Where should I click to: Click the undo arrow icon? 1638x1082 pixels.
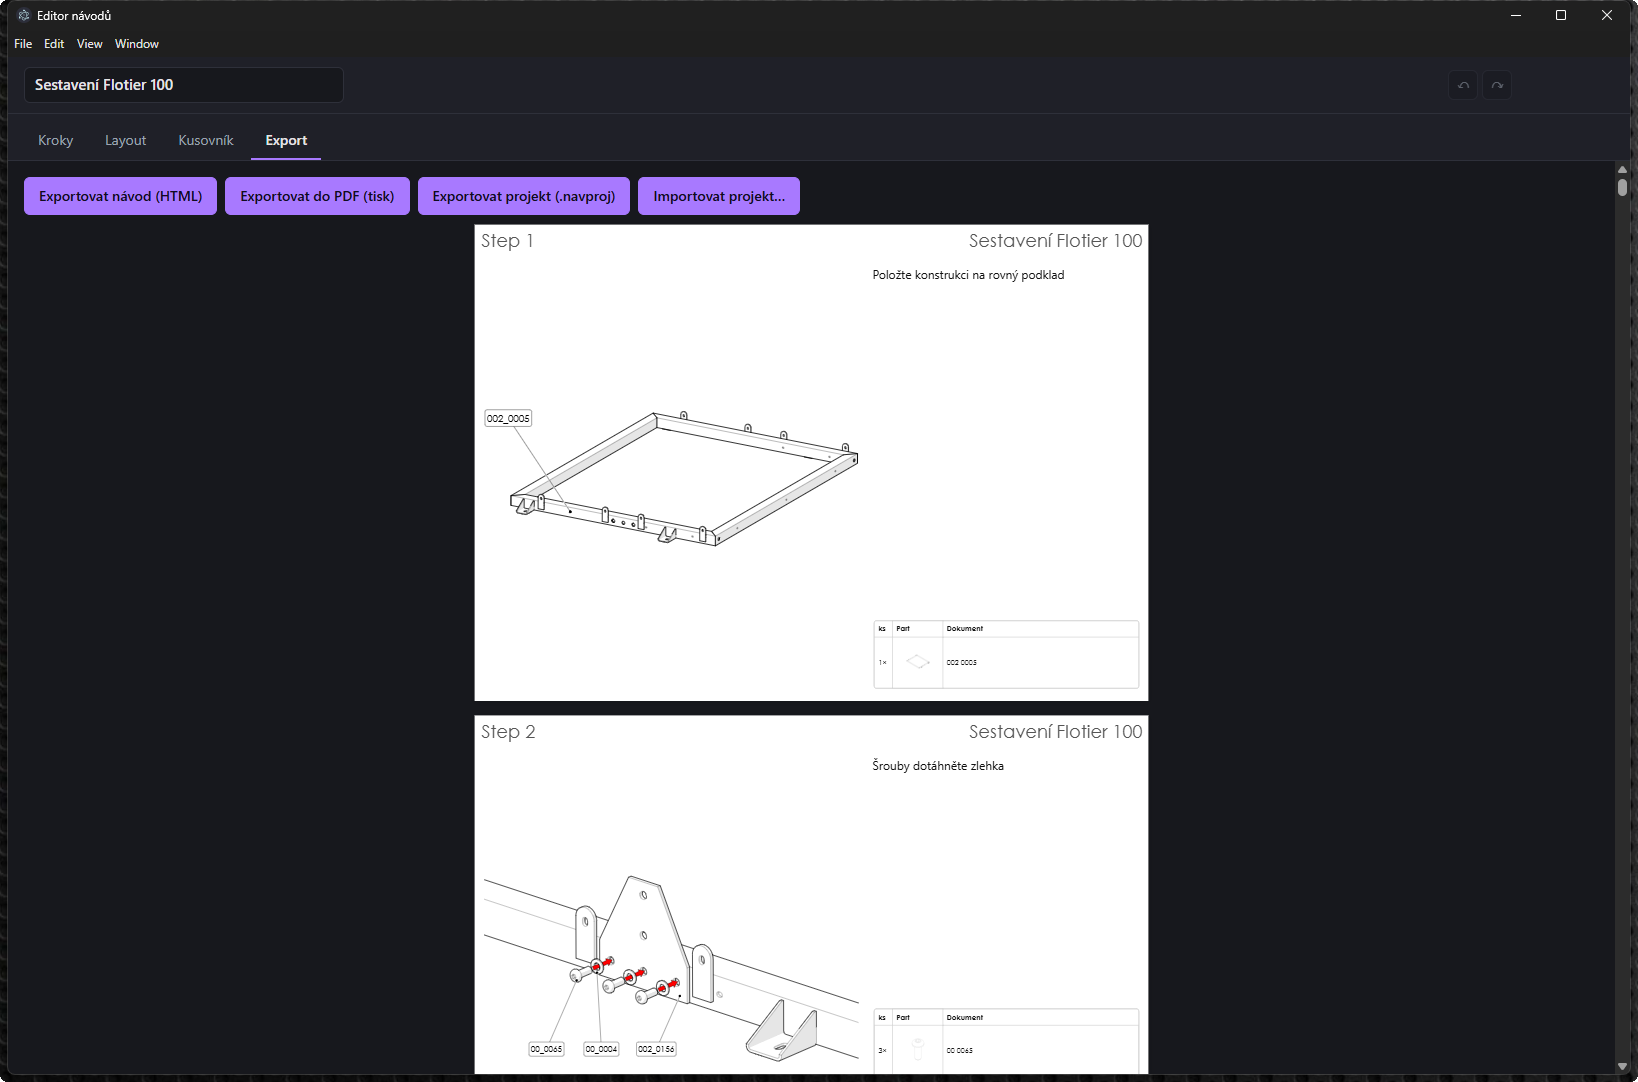(x=1463, y=85)
